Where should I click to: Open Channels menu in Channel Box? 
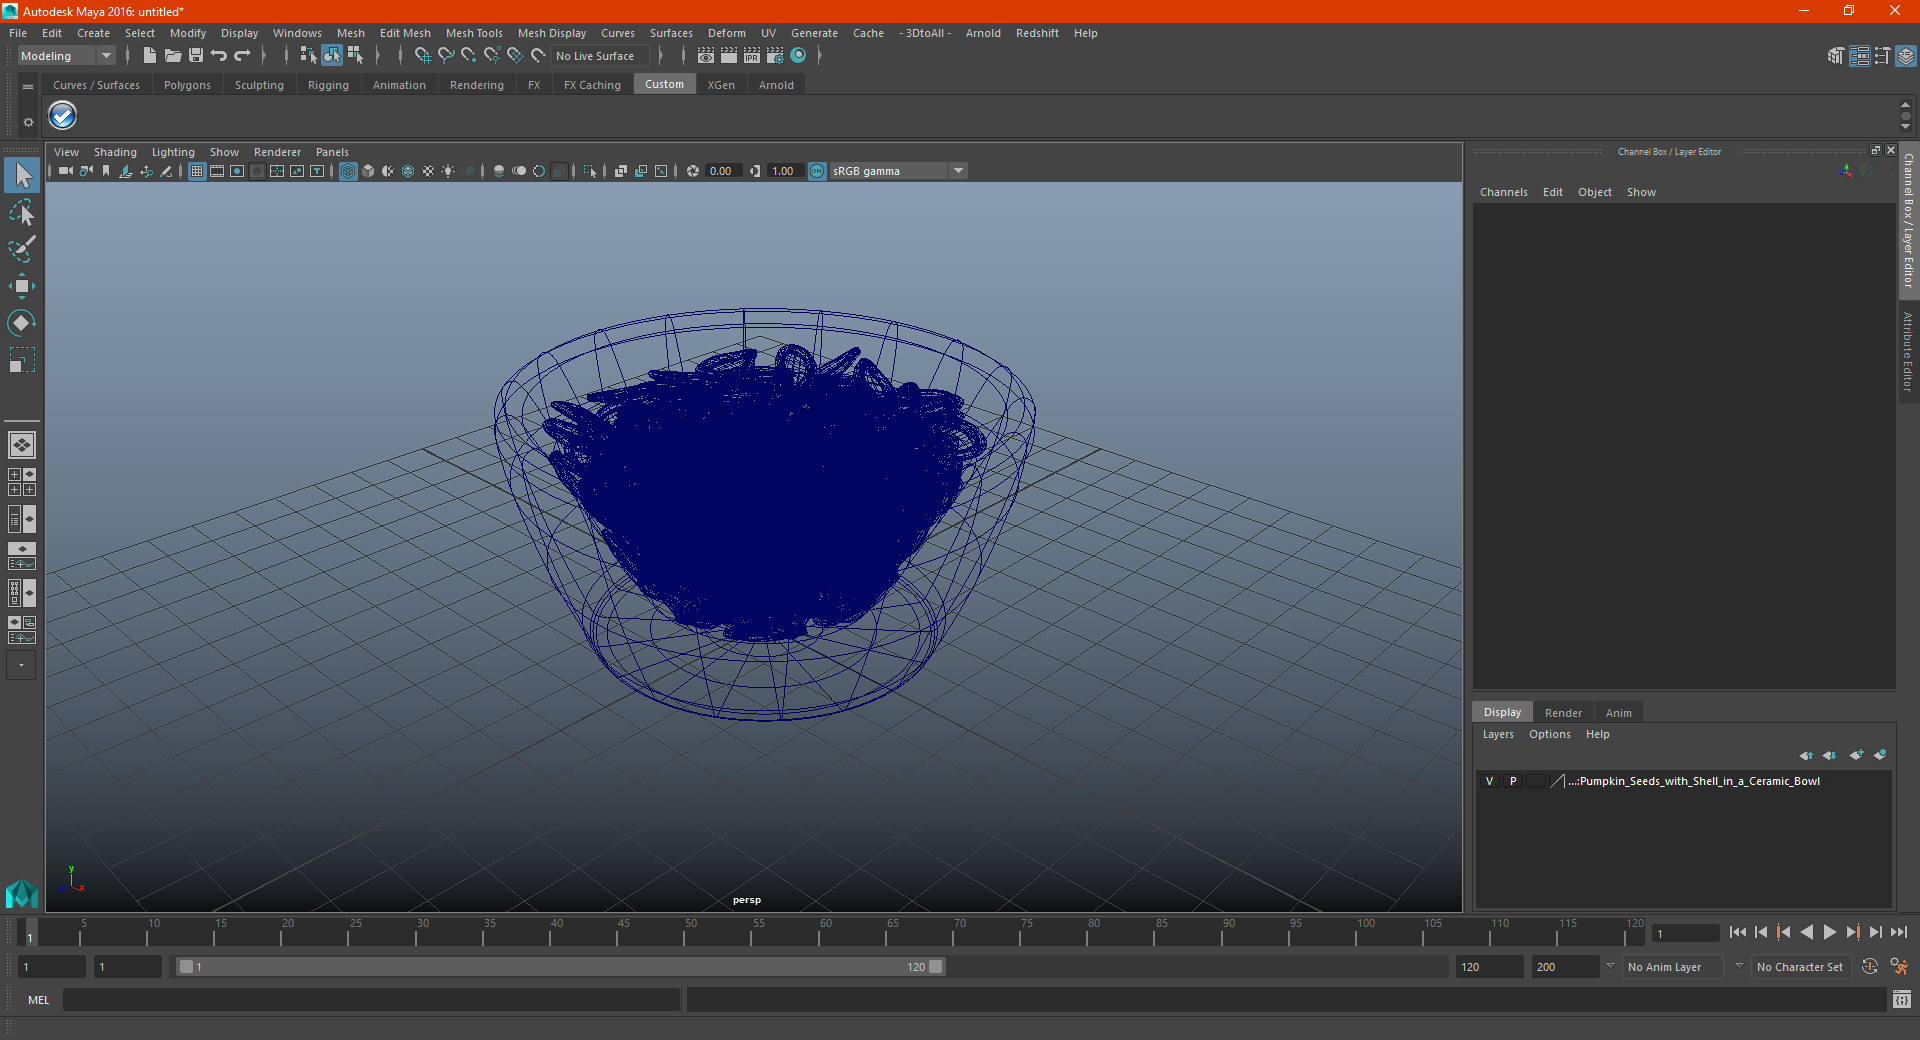(1503, 192)
